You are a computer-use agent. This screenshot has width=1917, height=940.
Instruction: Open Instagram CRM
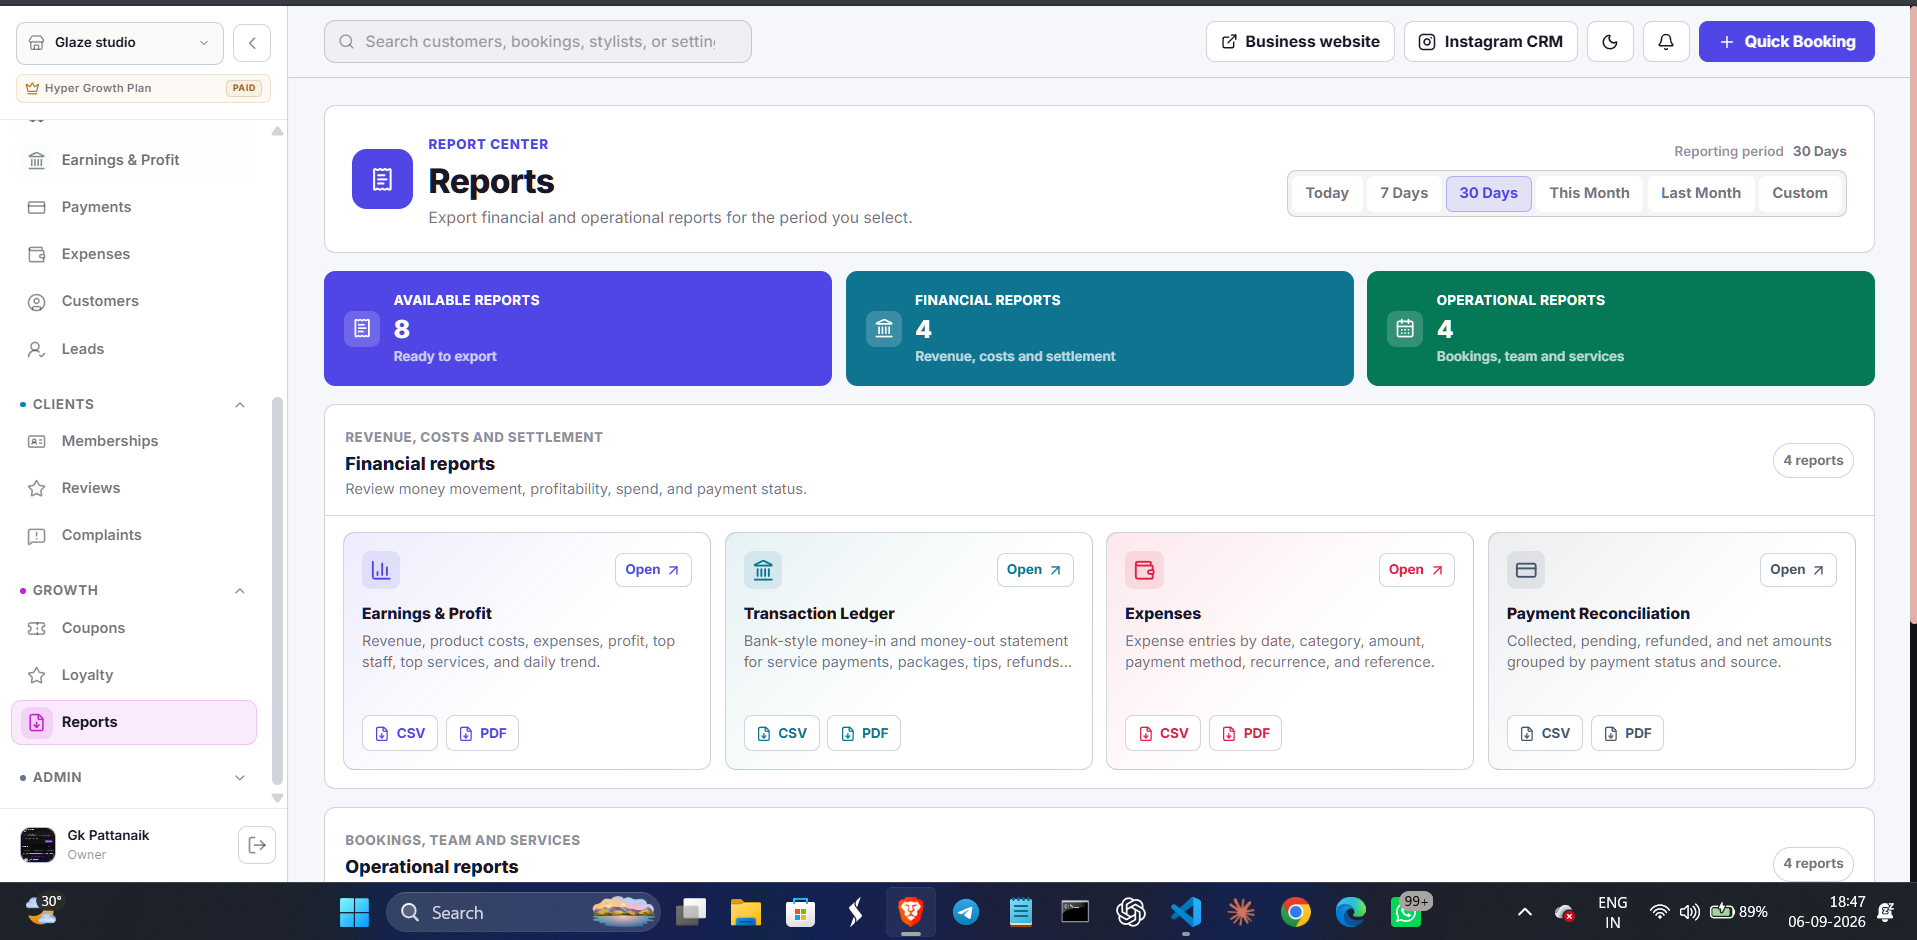(1491, 42)
